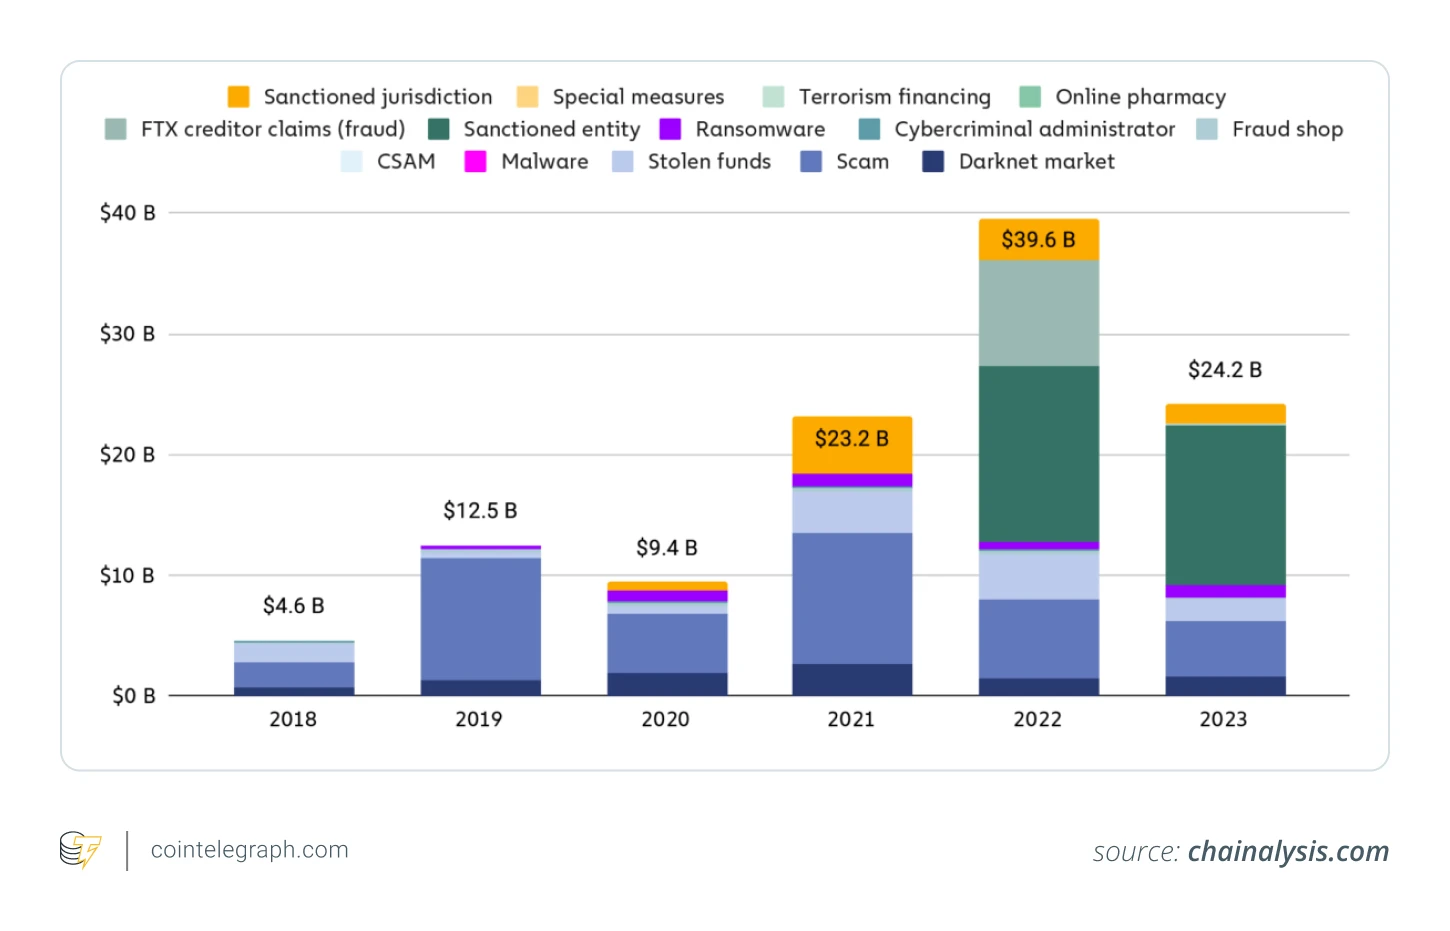Click the 2022 bar's FTX creditor claims segment
Viewport: 1450px width, 931px height.
coord(1039,313)
